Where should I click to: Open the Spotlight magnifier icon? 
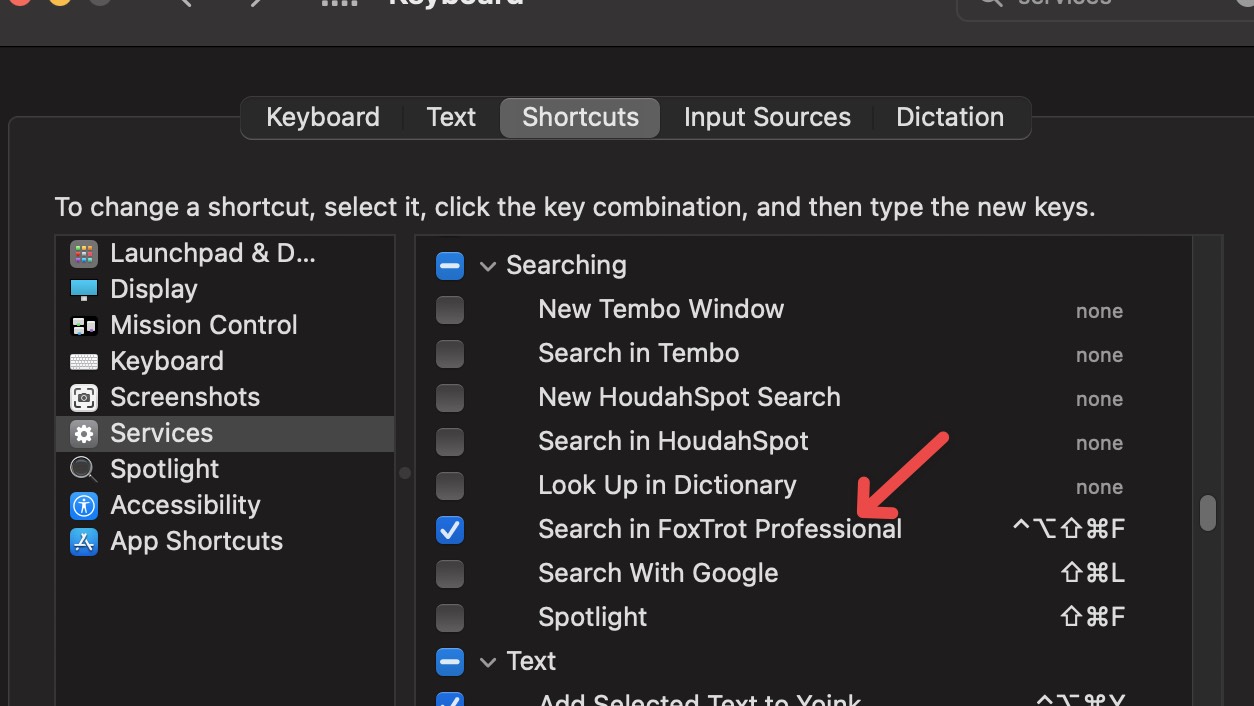tap(84, 470)
